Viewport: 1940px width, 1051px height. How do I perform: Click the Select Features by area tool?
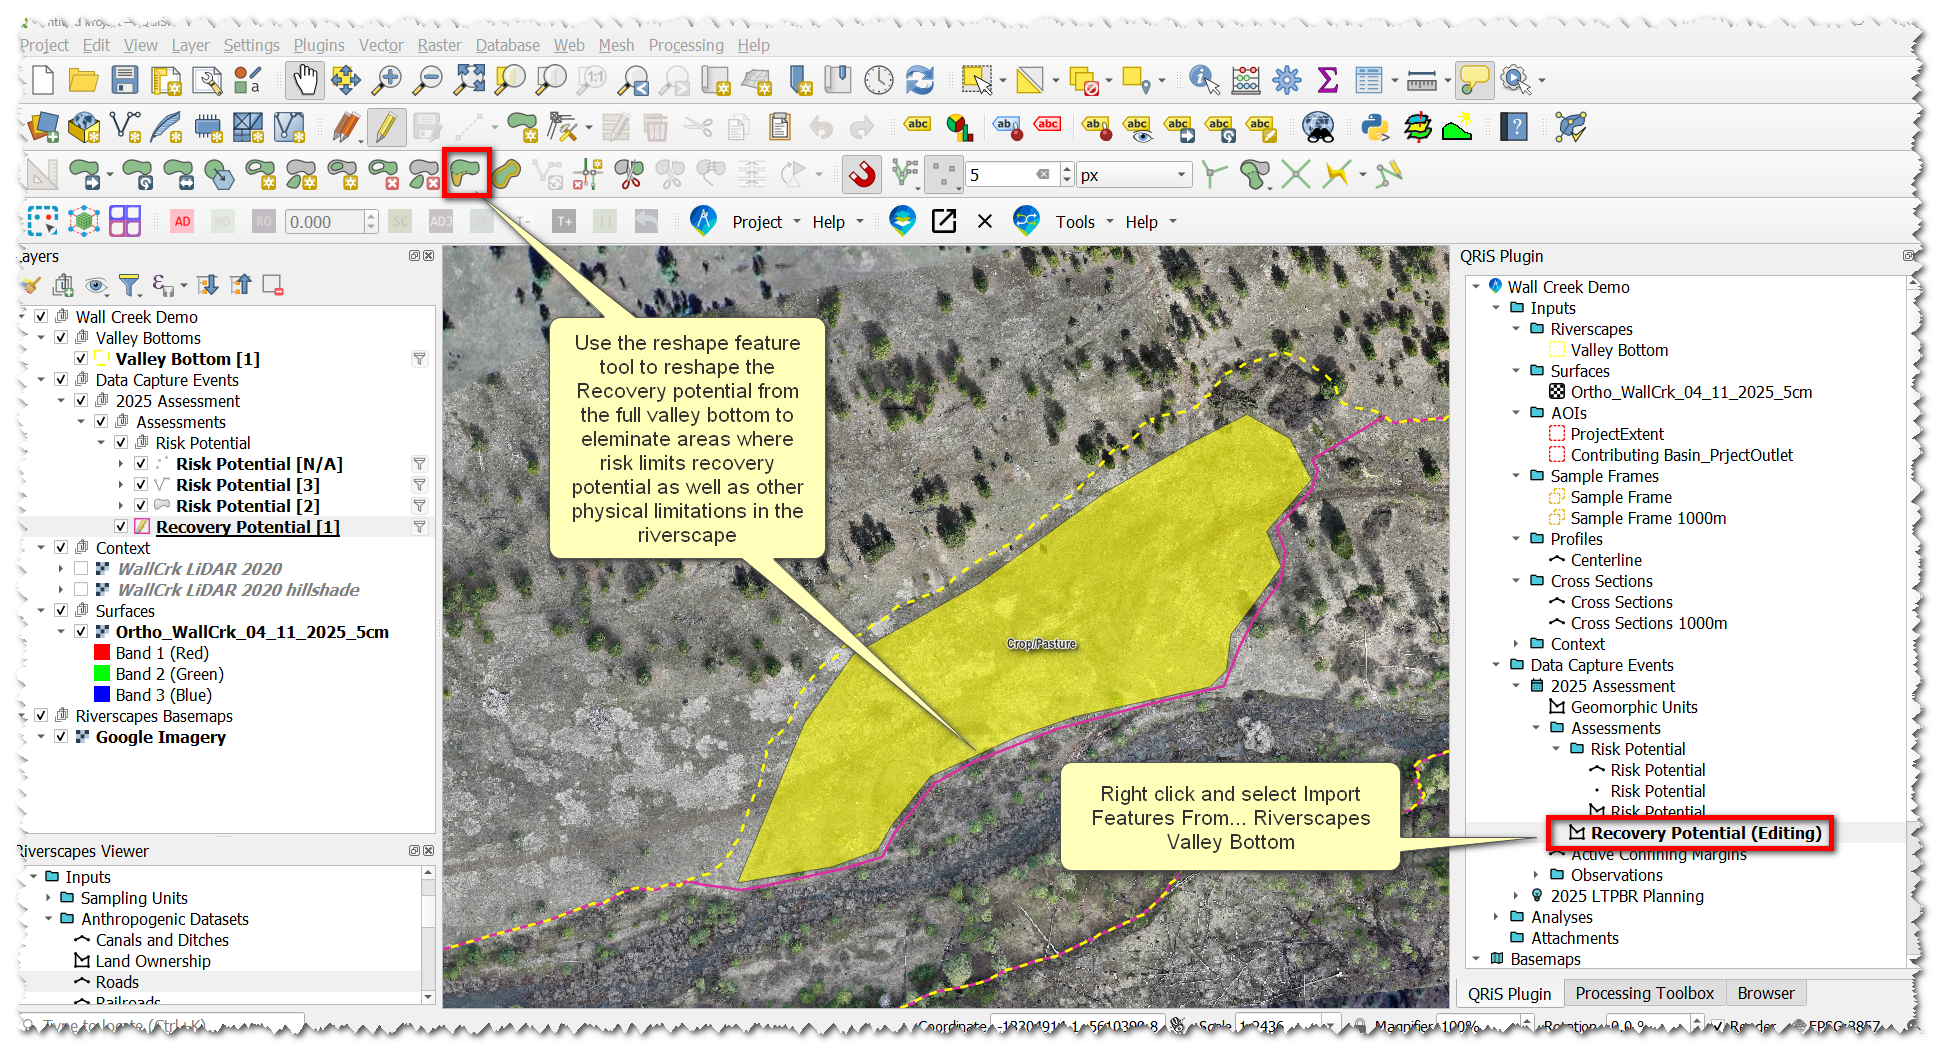coord(976,80)
